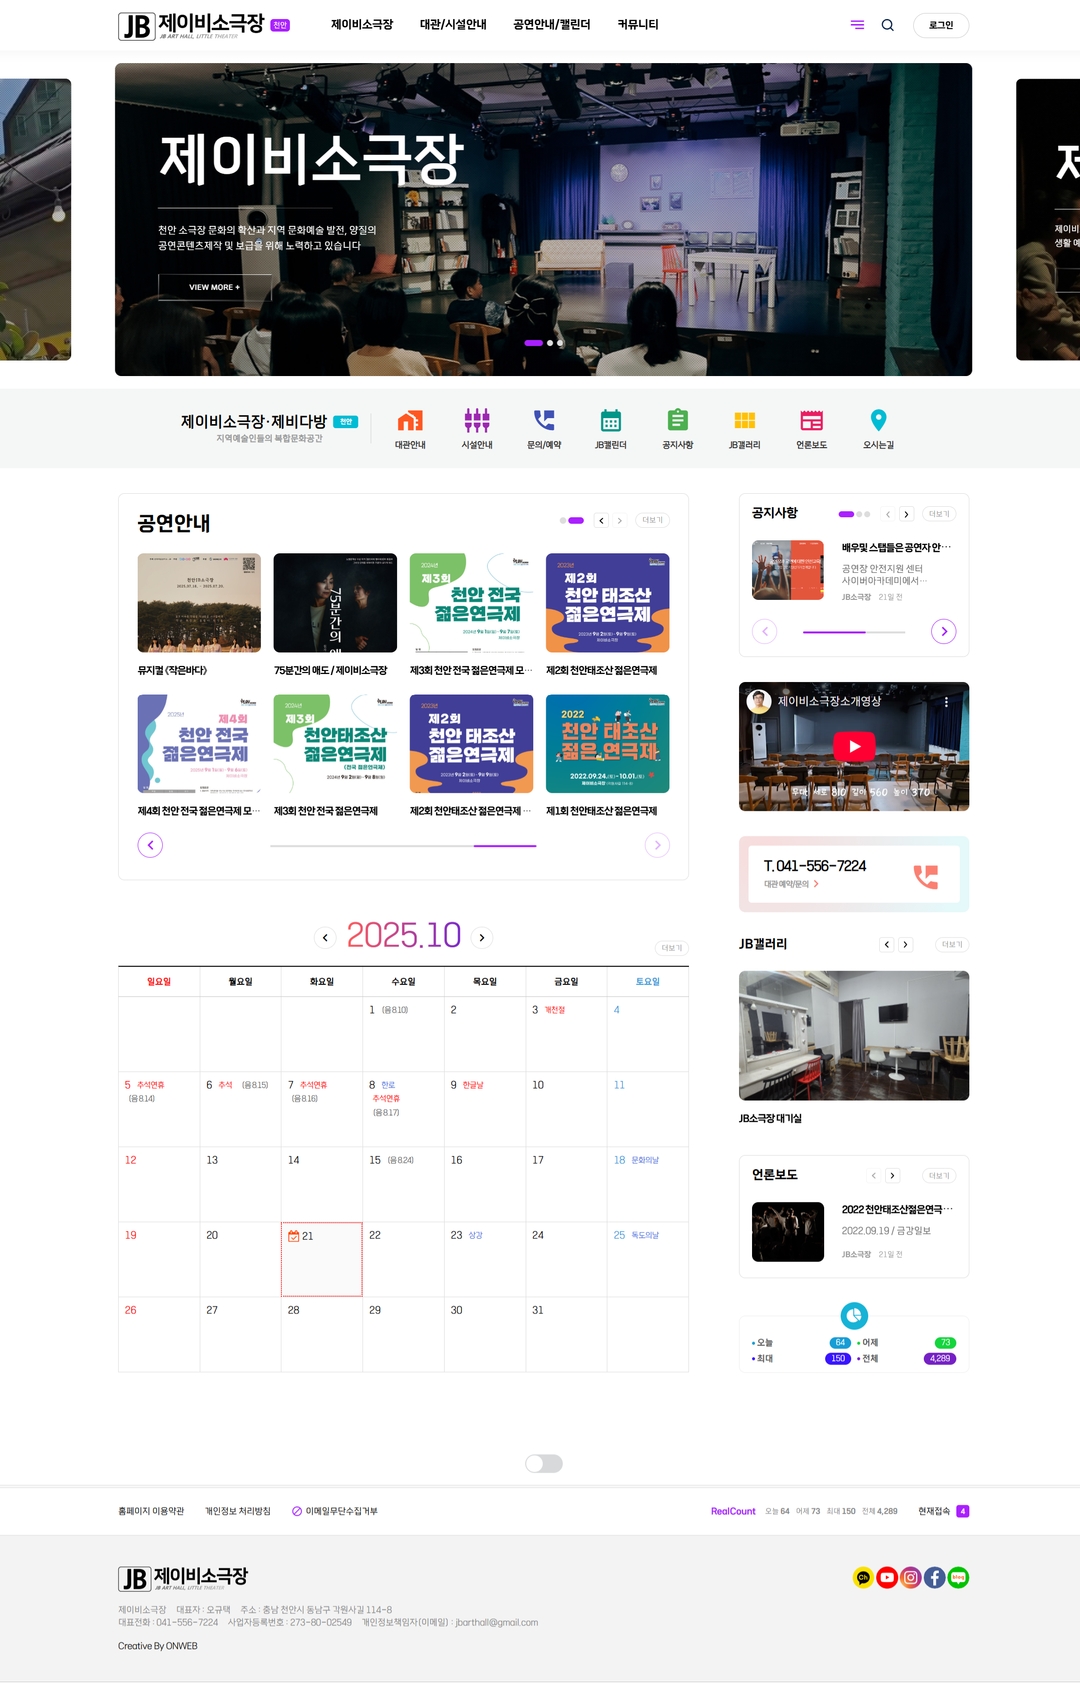Click the 로그인 button

(x=940, y=25)
